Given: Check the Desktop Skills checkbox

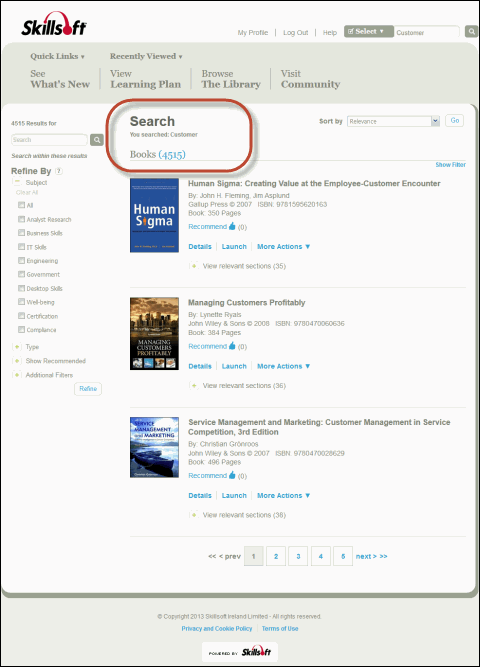Looking at the screenshot, I should 21,288.
